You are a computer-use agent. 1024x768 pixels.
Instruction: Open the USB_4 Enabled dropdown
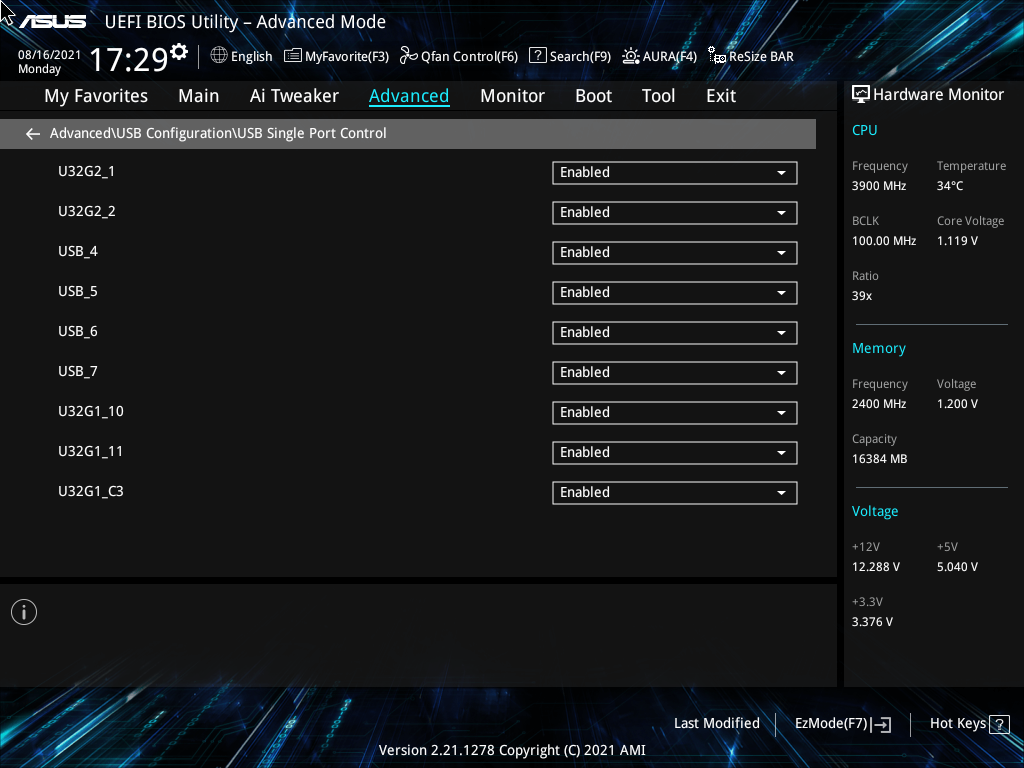tap(675, 253)
